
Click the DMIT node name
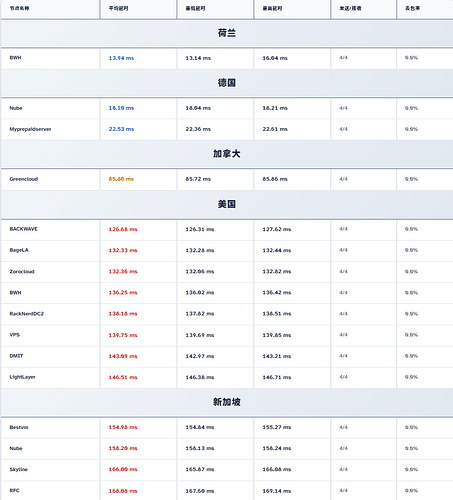click(16, 356)
